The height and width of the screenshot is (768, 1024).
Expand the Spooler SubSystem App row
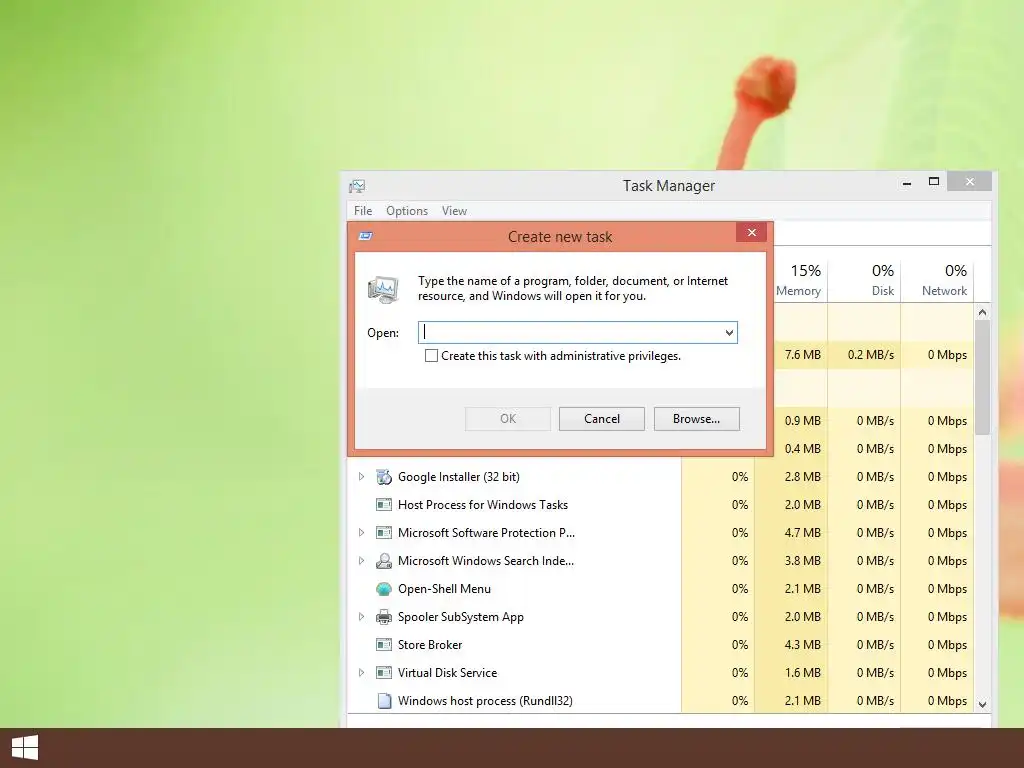click(x=361, y=617)
